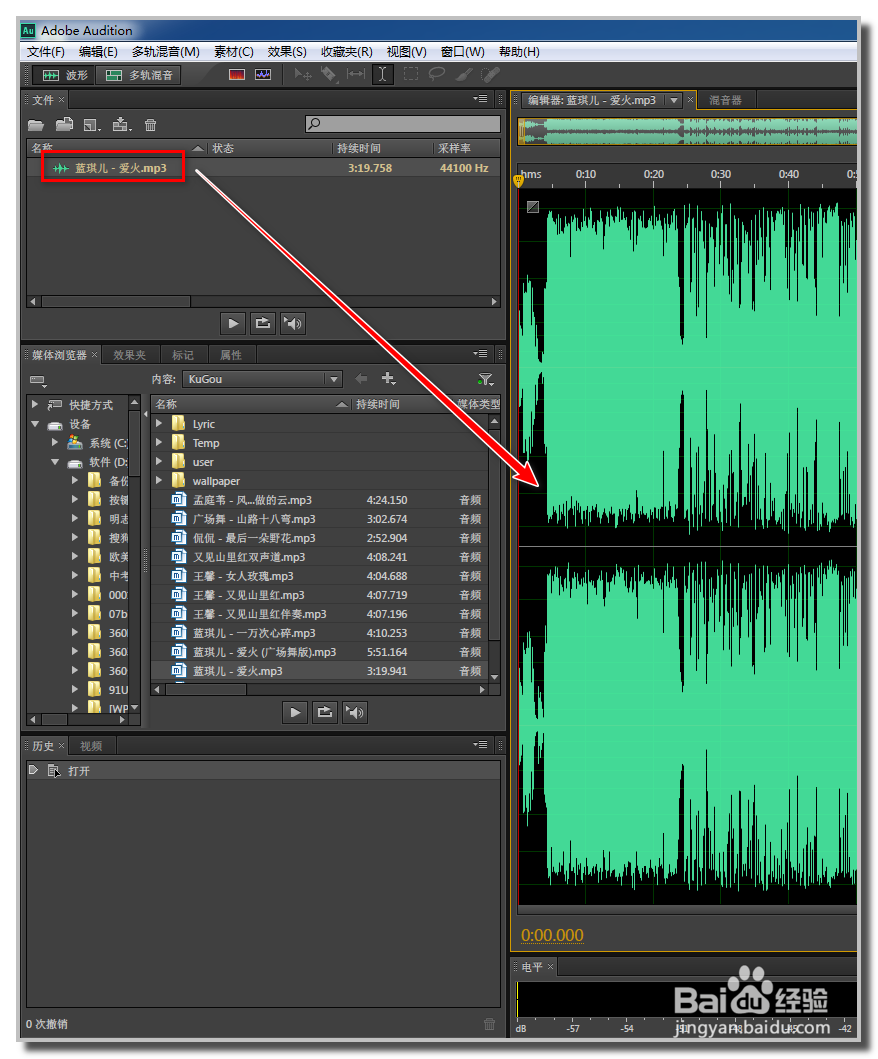Expand the 系统 (C:) drive

[55, 442]
